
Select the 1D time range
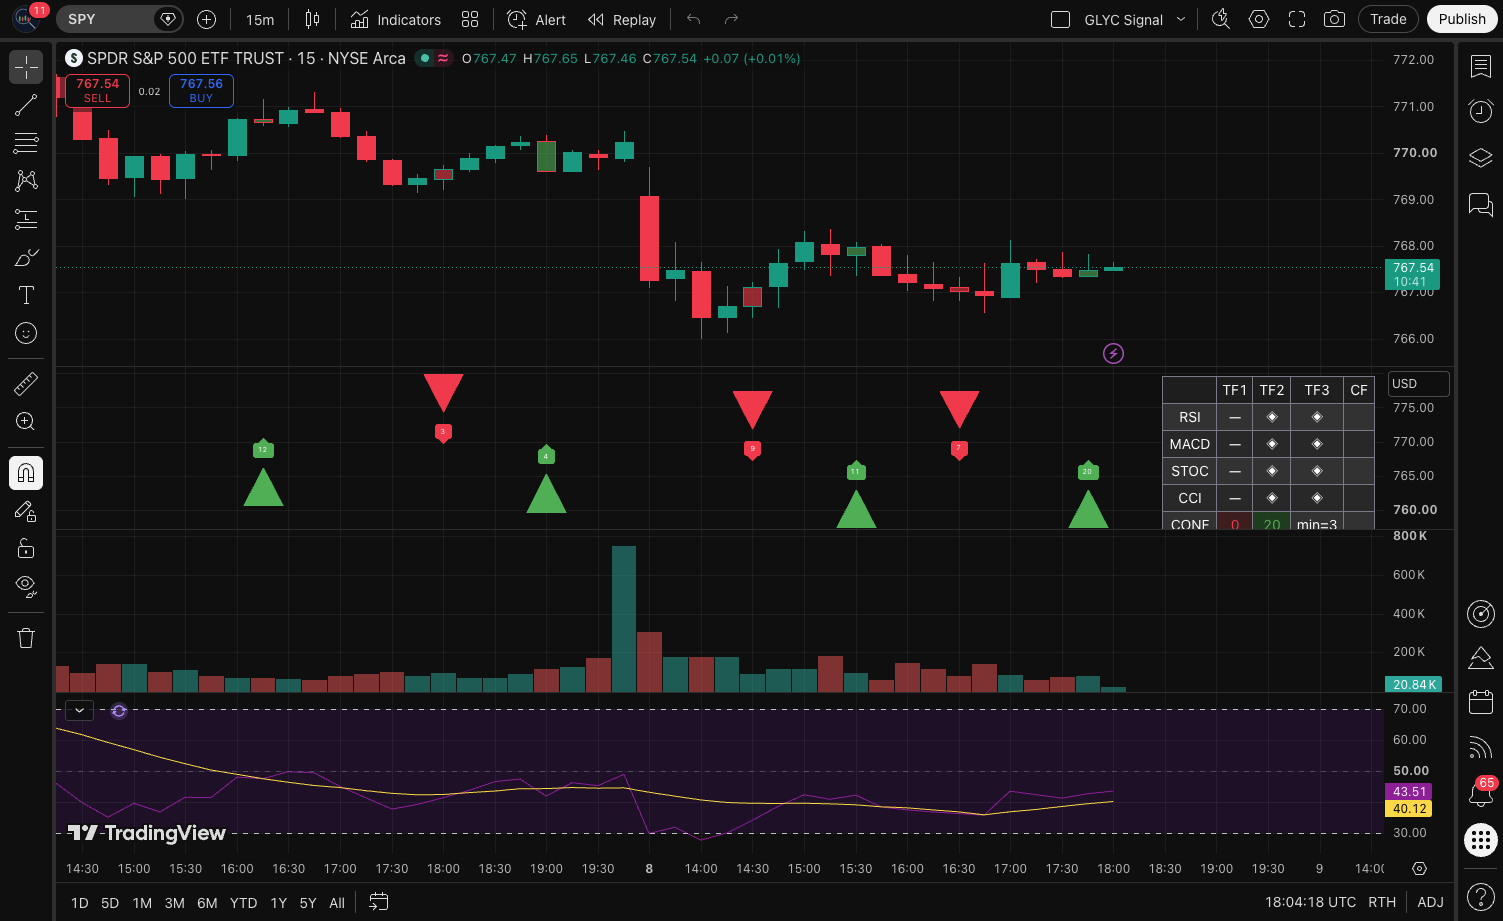[x=80, y=903]
